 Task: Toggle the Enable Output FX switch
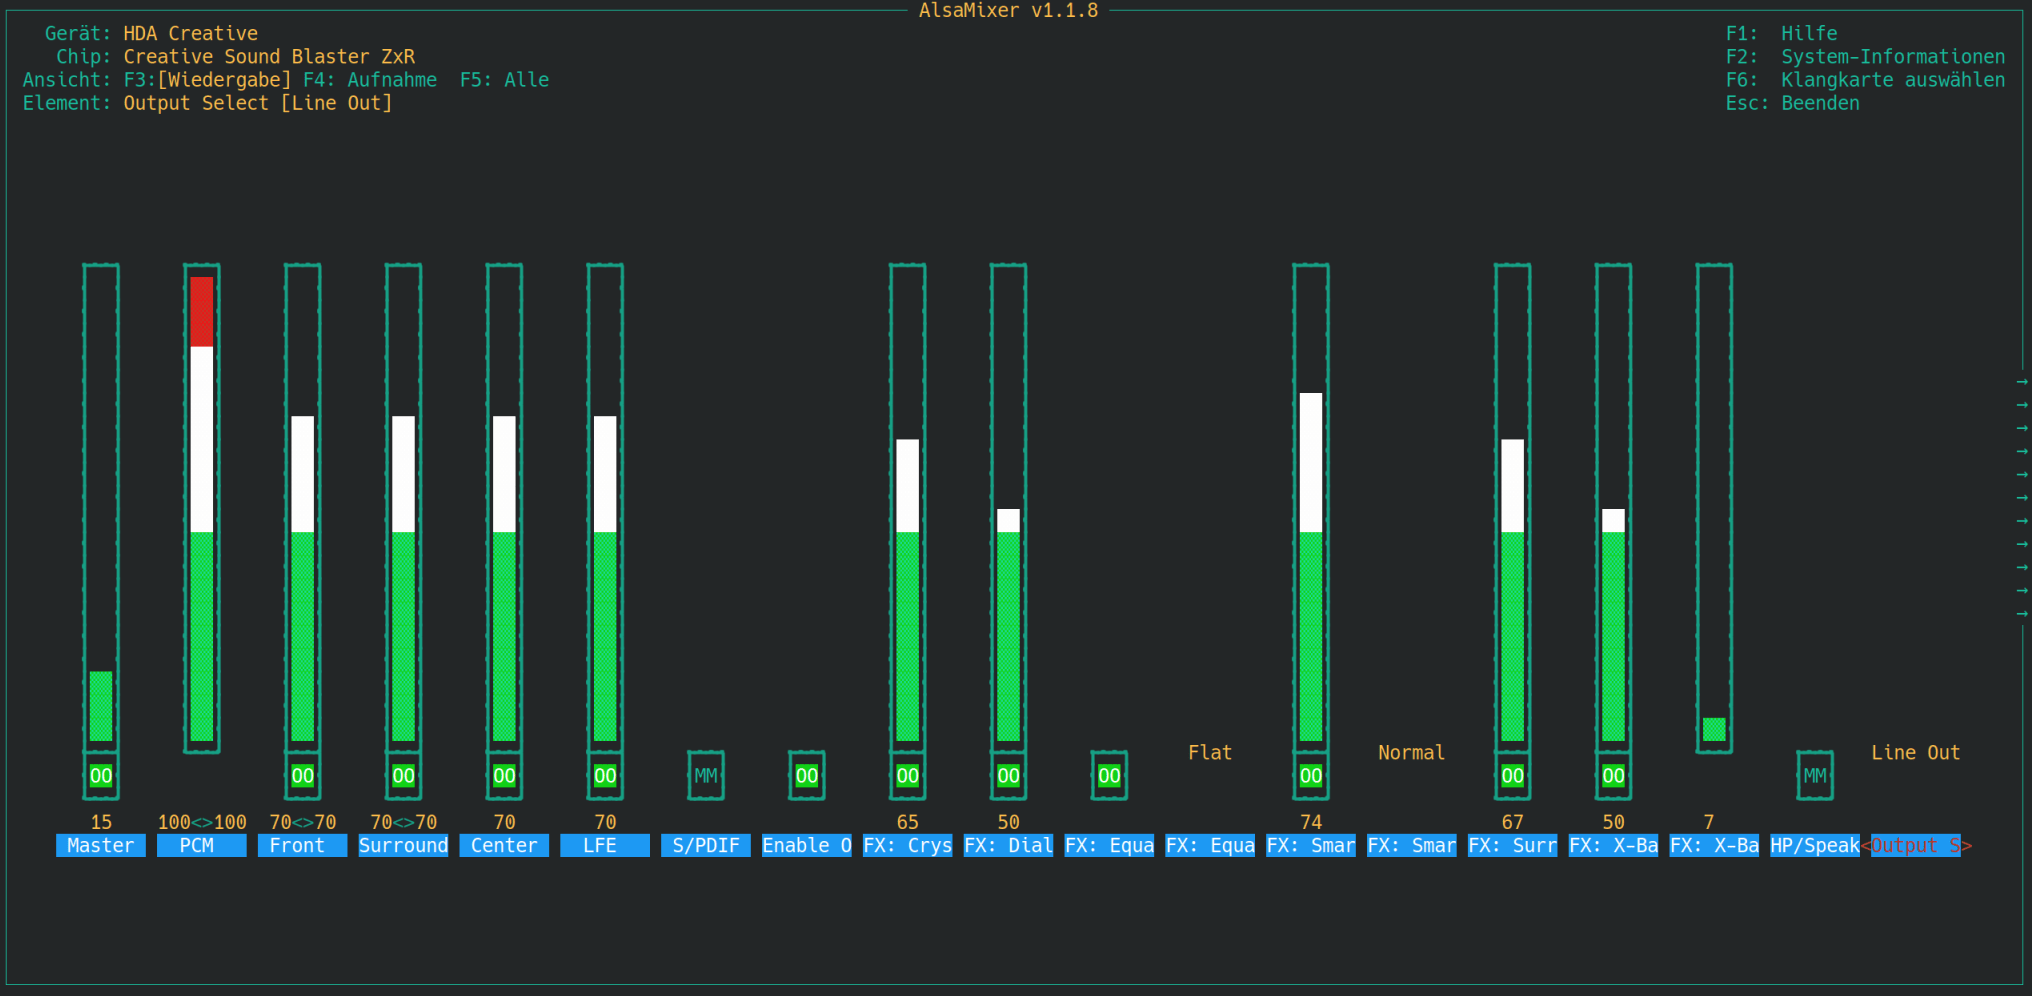[806, 774]
